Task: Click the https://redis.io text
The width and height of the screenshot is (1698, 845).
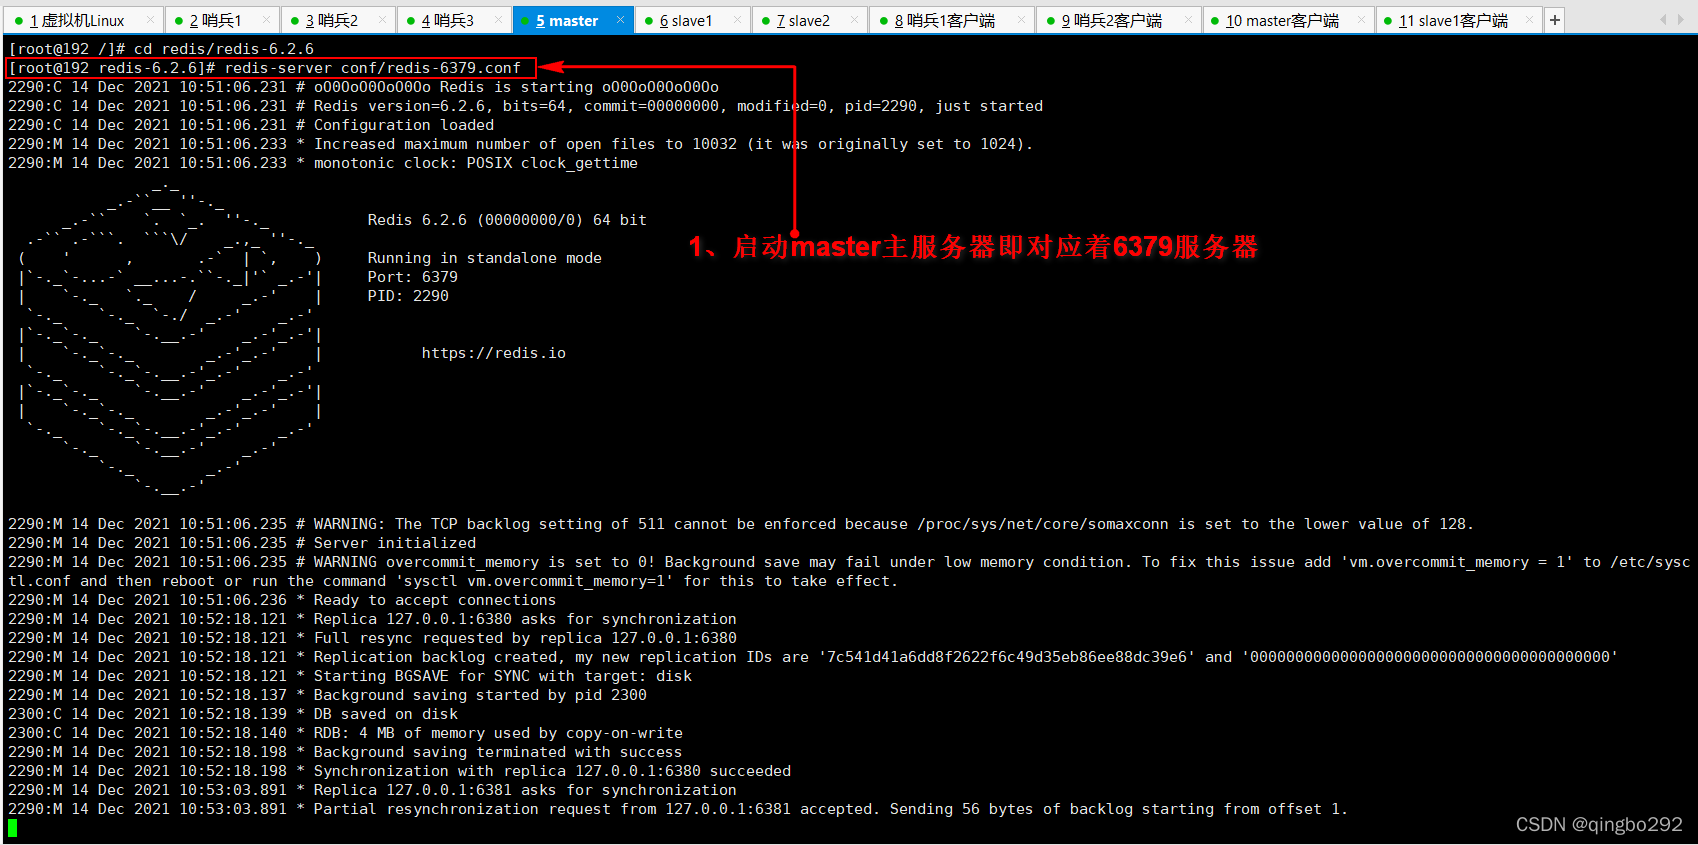Action: point(493,353)
